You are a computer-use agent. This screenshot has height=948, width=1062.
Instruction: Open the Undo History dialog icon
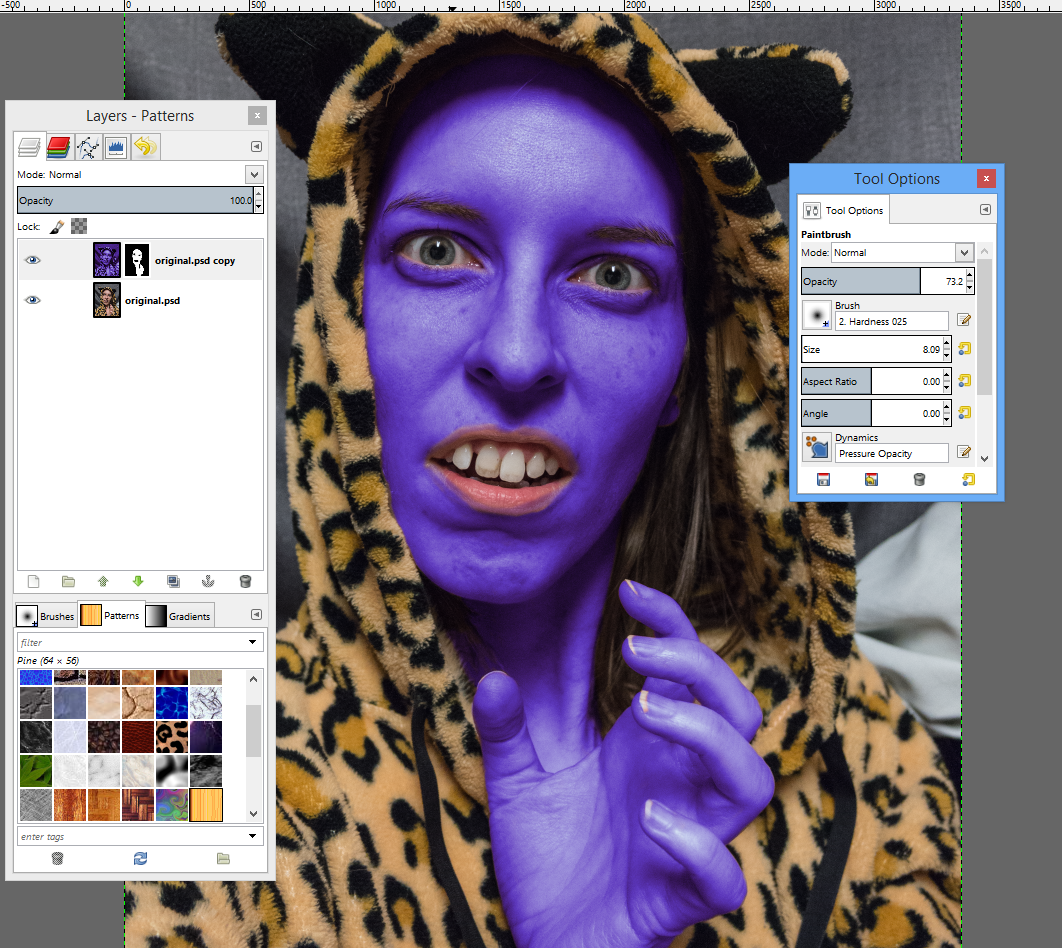145,146
